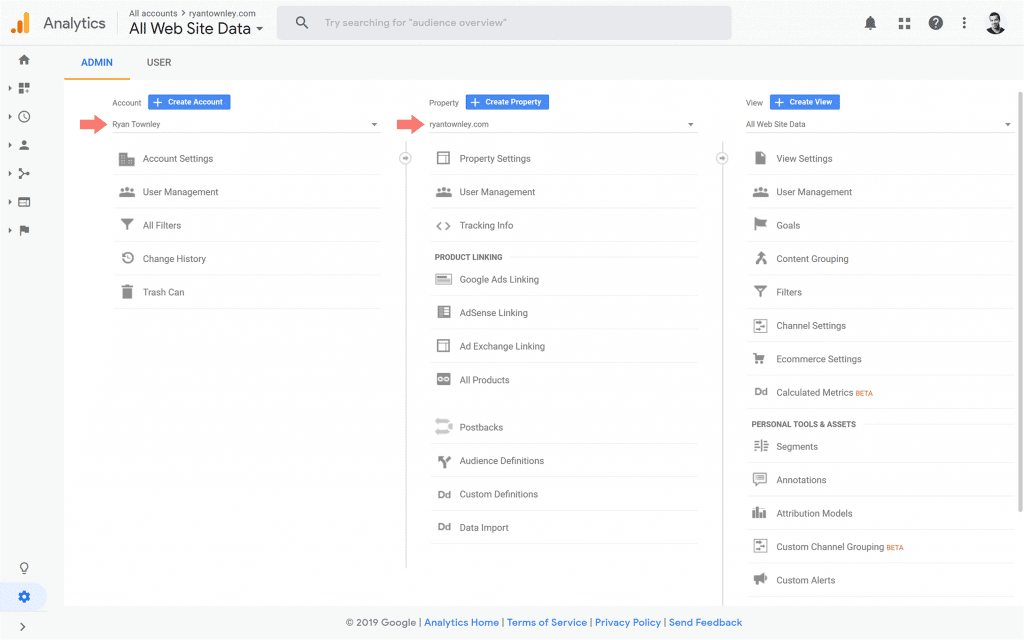Click the Create View button
Viewport: 1024px width, 640px height.
tap(805, 102)
